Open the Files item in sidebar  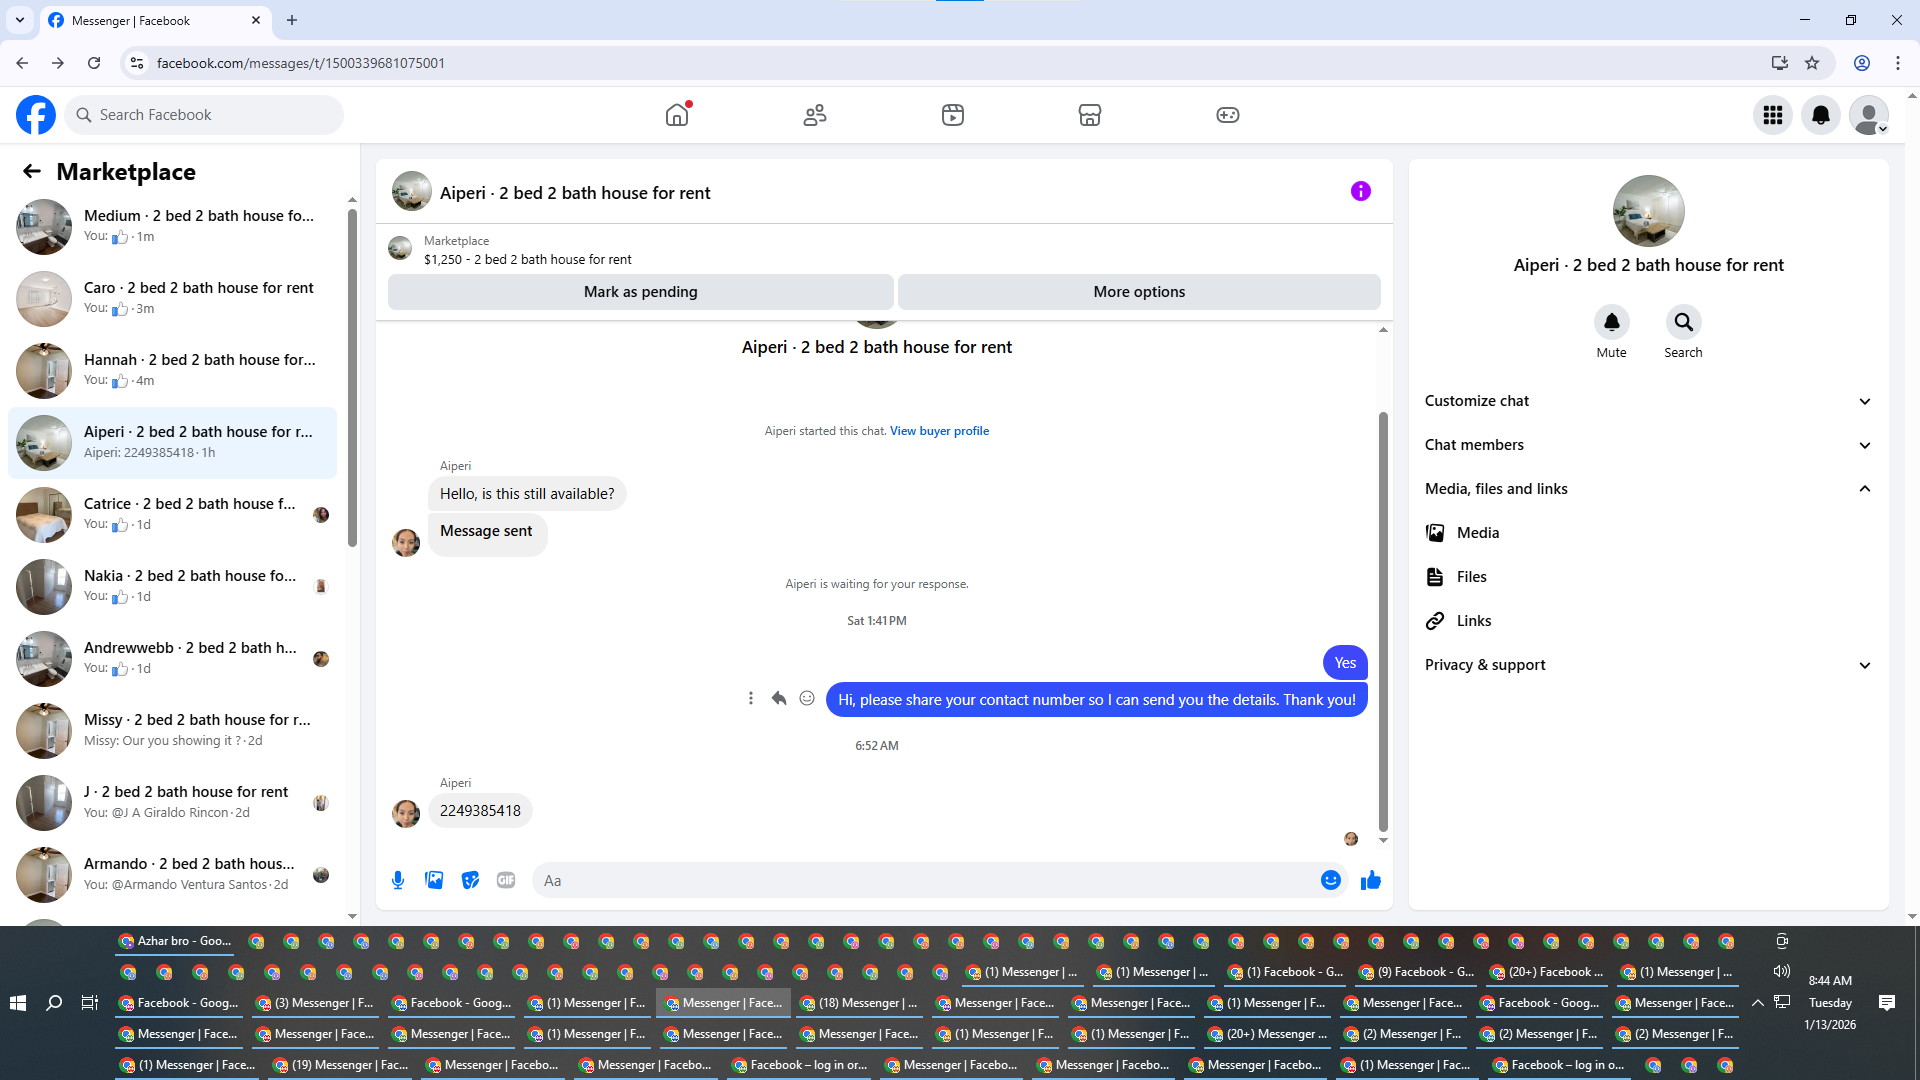[1471, 577]
